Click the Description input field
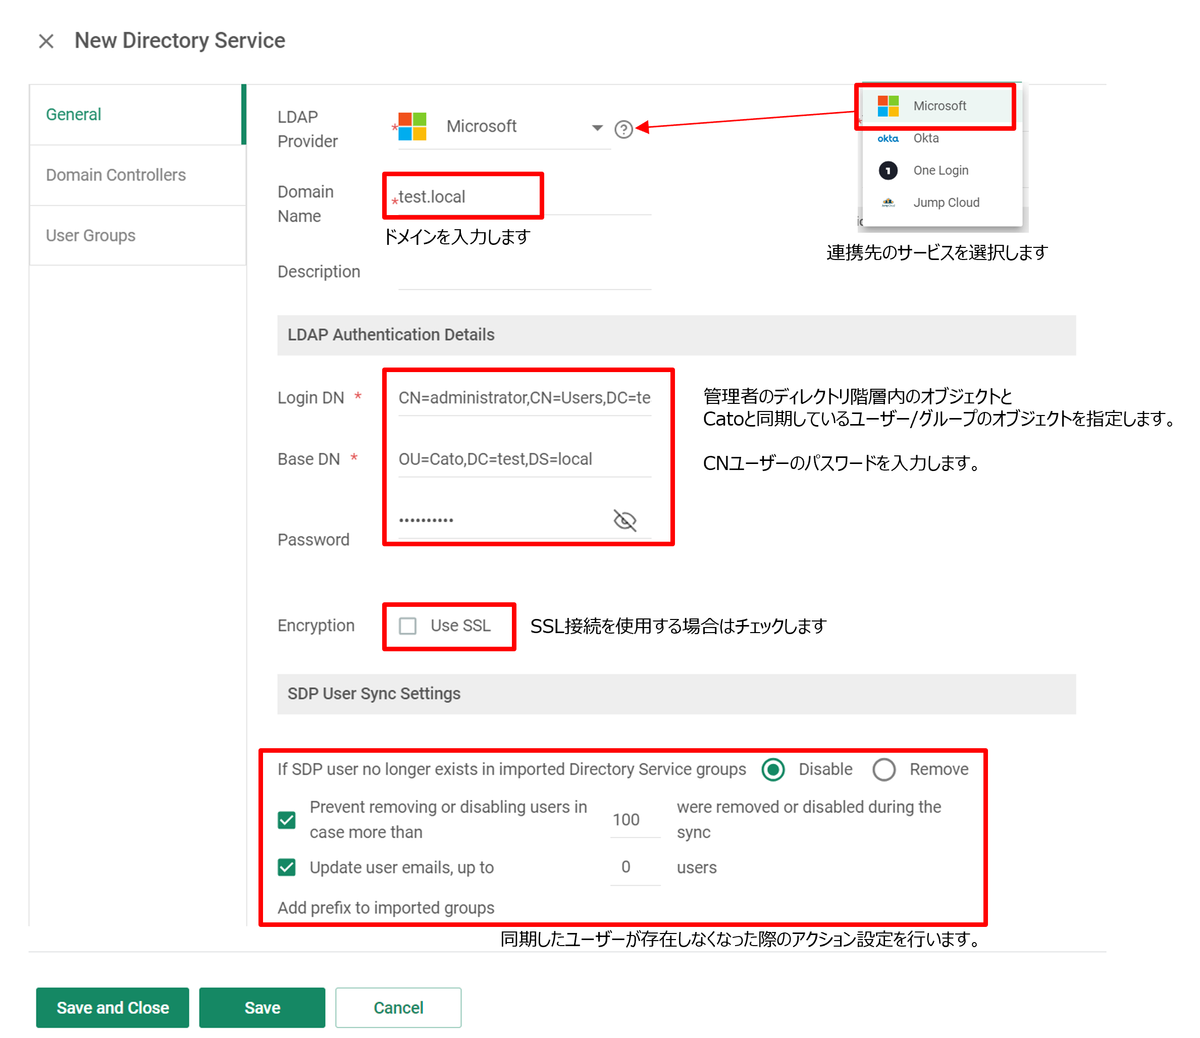The height and width of the screenshot is (1038, 1200). click(525, 272)
